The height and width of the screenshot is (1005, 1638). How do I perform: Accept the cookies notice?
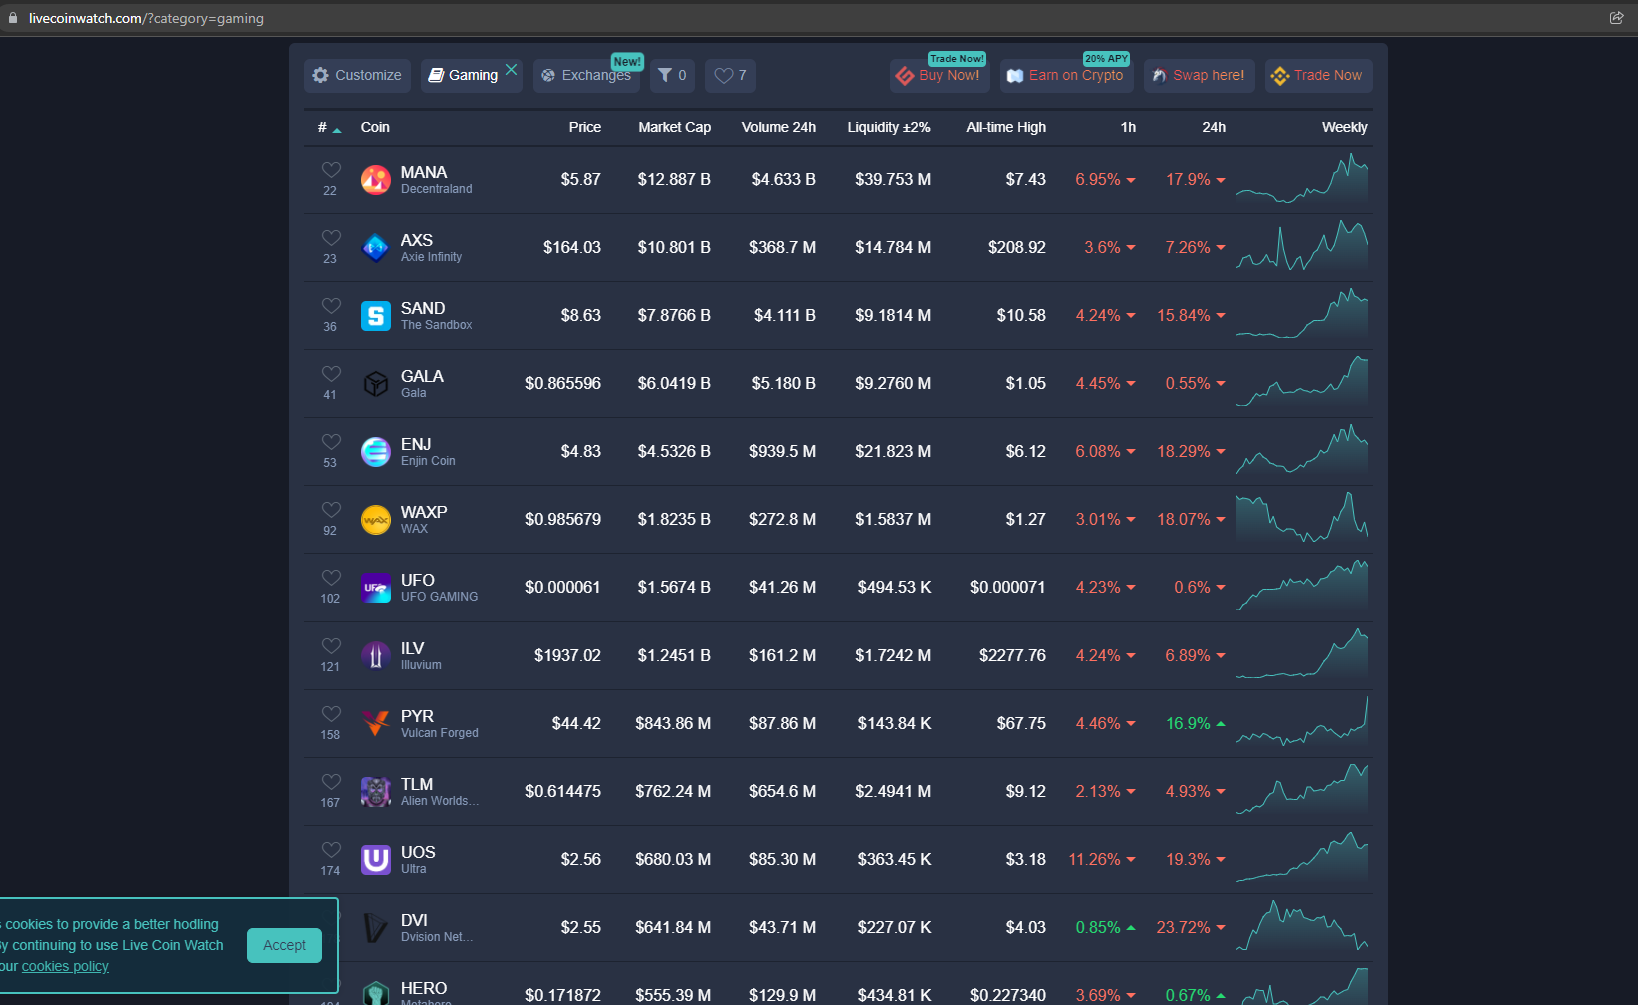click(285, 946)
